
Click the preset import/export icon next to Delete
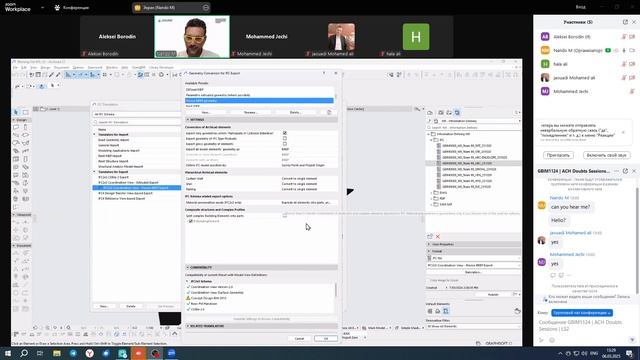coord(329,112)
